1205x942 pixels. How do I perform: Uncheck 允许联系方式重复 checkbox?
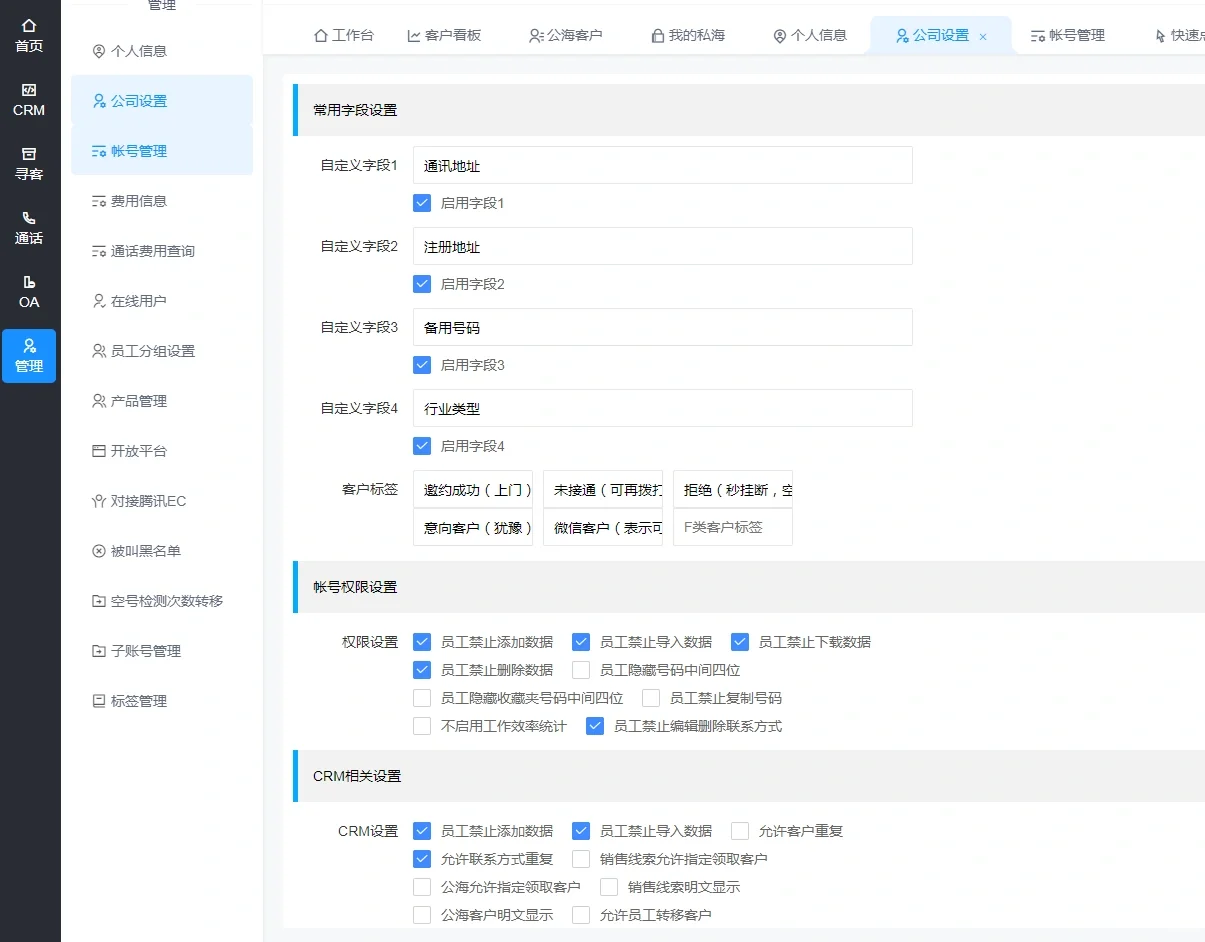pyautogui.click(x=422, y=859)
